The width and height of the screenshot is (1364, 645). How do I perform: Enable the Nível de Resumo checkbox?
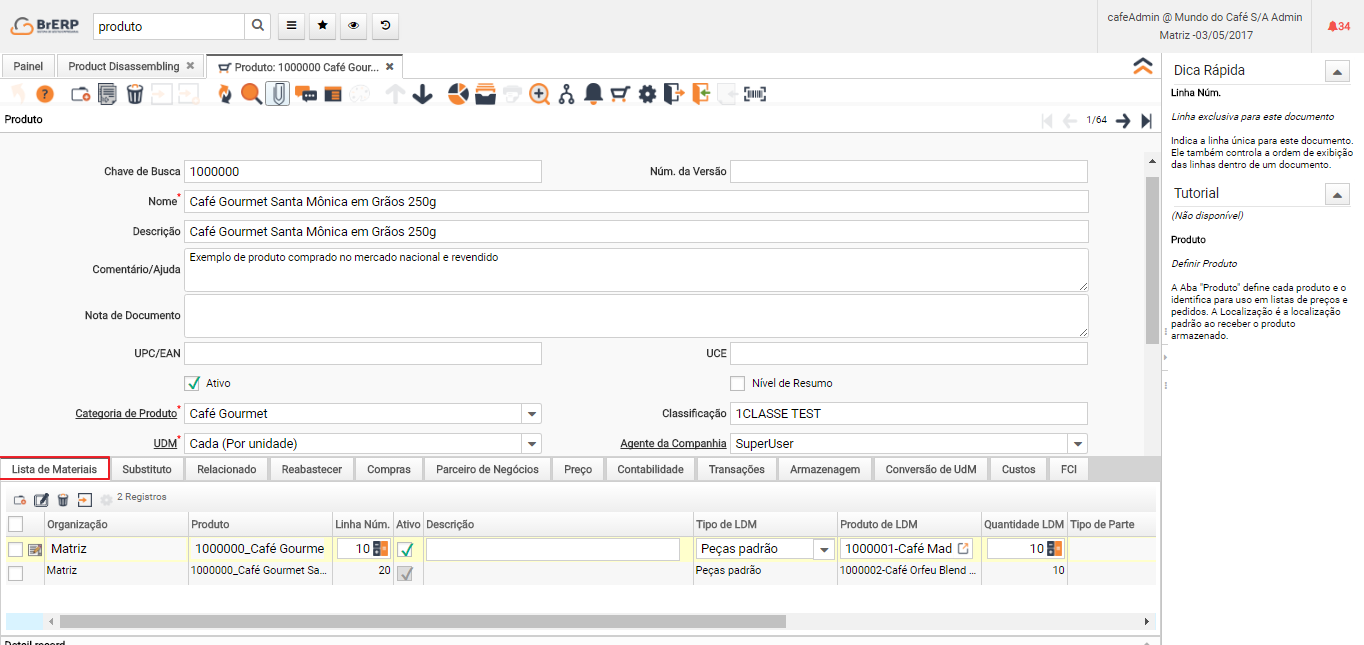(738, 383)
